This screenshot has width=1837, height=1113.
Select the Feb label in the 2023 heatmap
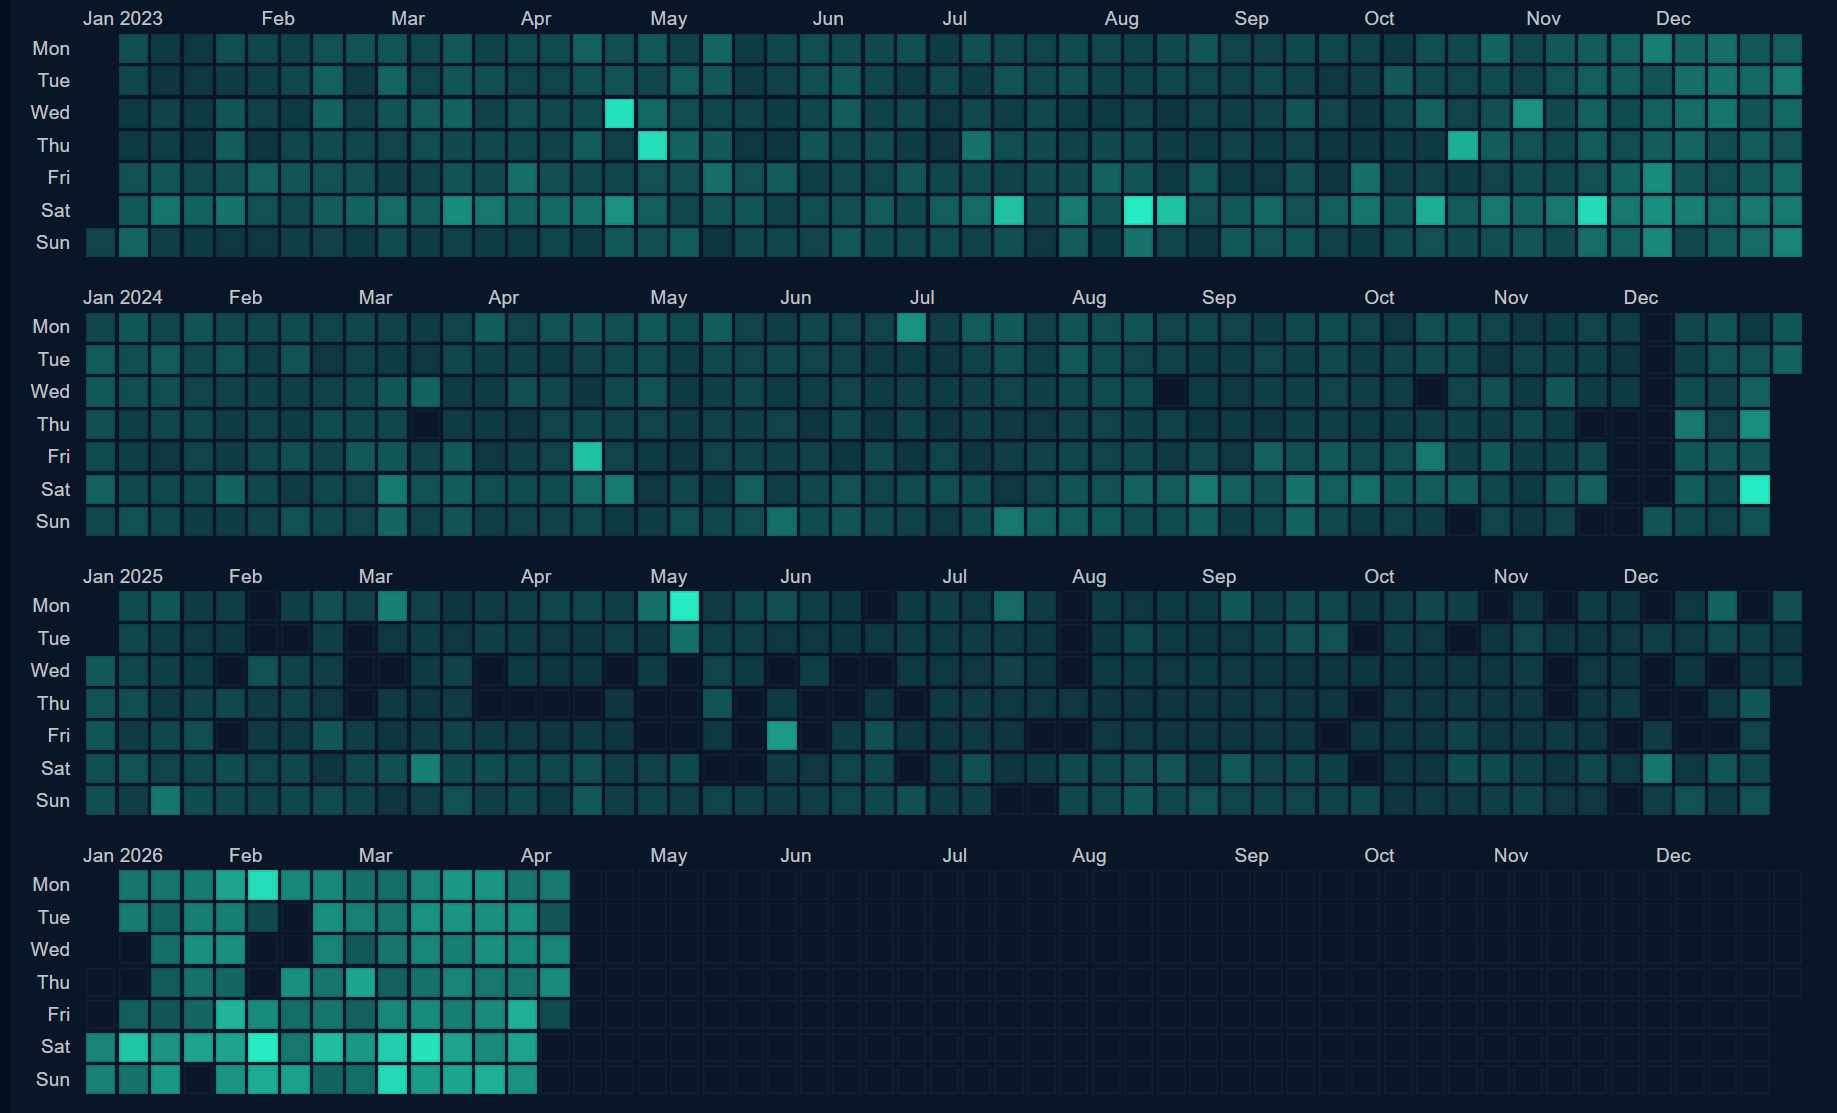pyautogui.click(x=278, y=18)
